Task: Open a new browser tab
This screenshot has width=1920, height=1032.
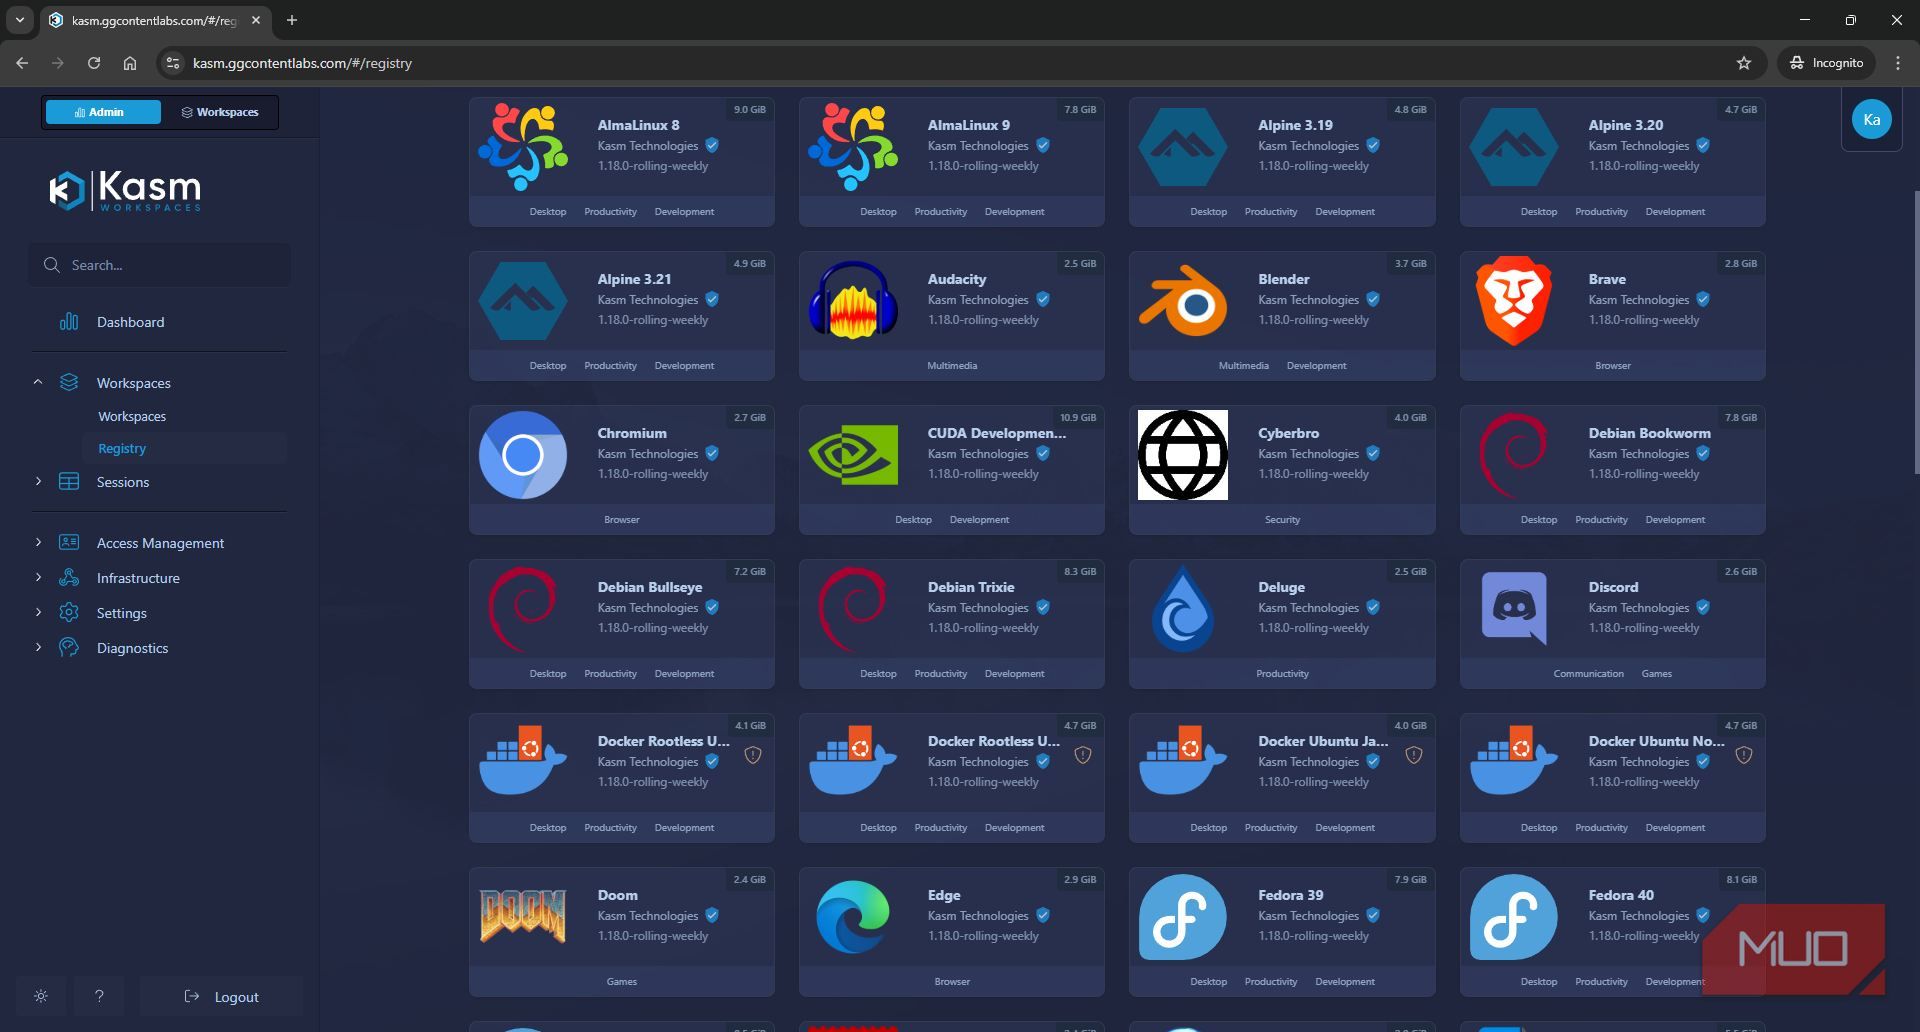Action: click(x=292, y=20)
